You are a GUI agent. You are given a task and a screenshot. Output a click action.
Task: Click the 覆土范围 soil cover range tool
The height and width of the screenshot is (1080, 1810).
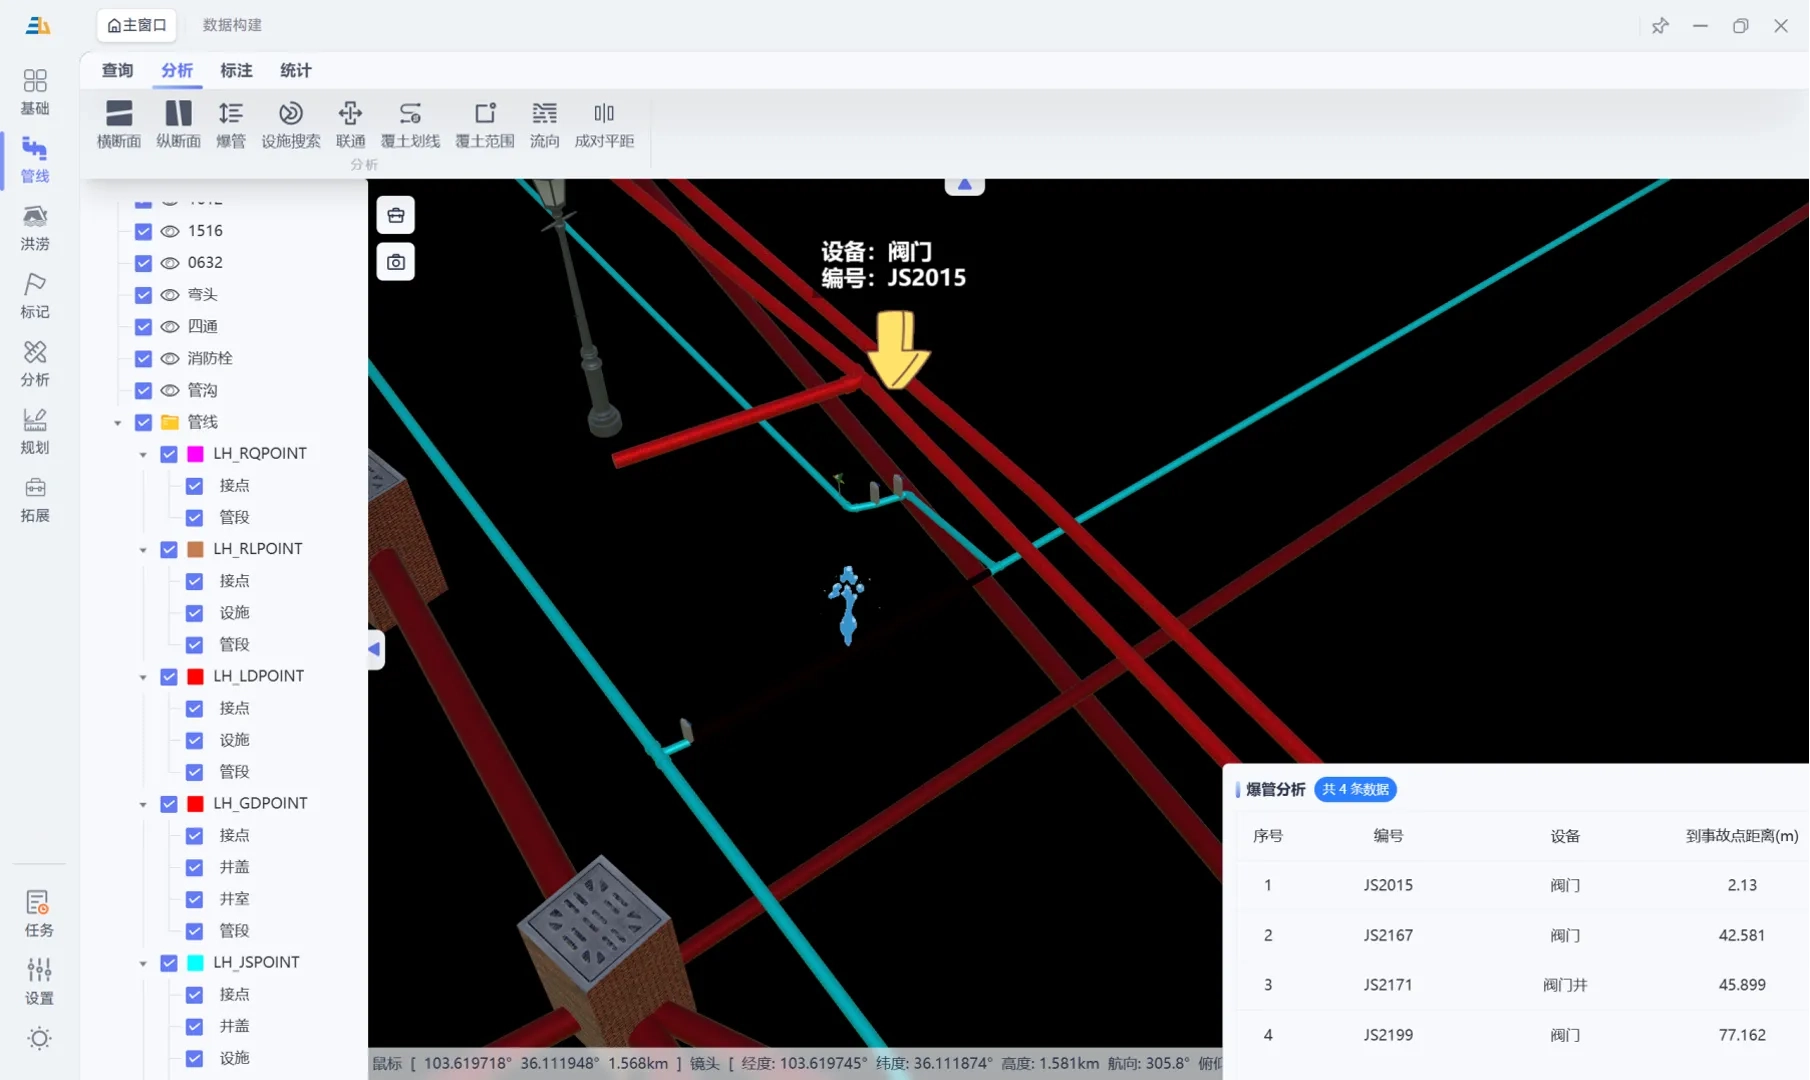484,123
